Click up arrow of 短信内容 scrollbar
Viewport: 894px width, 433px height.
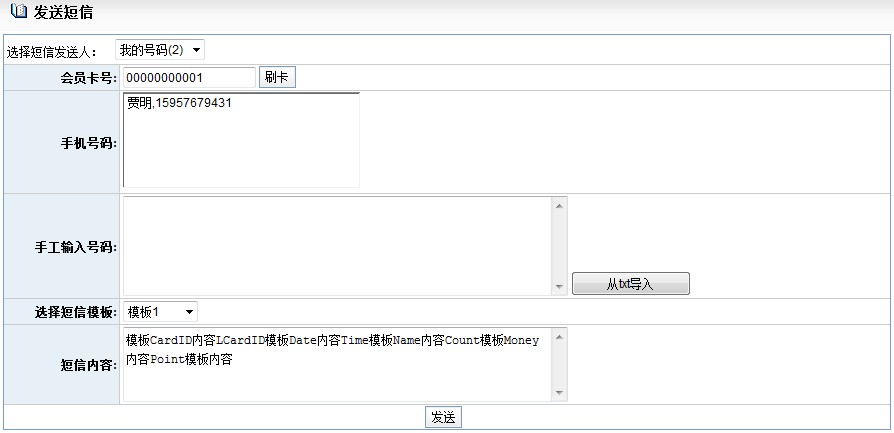point(559,337)
